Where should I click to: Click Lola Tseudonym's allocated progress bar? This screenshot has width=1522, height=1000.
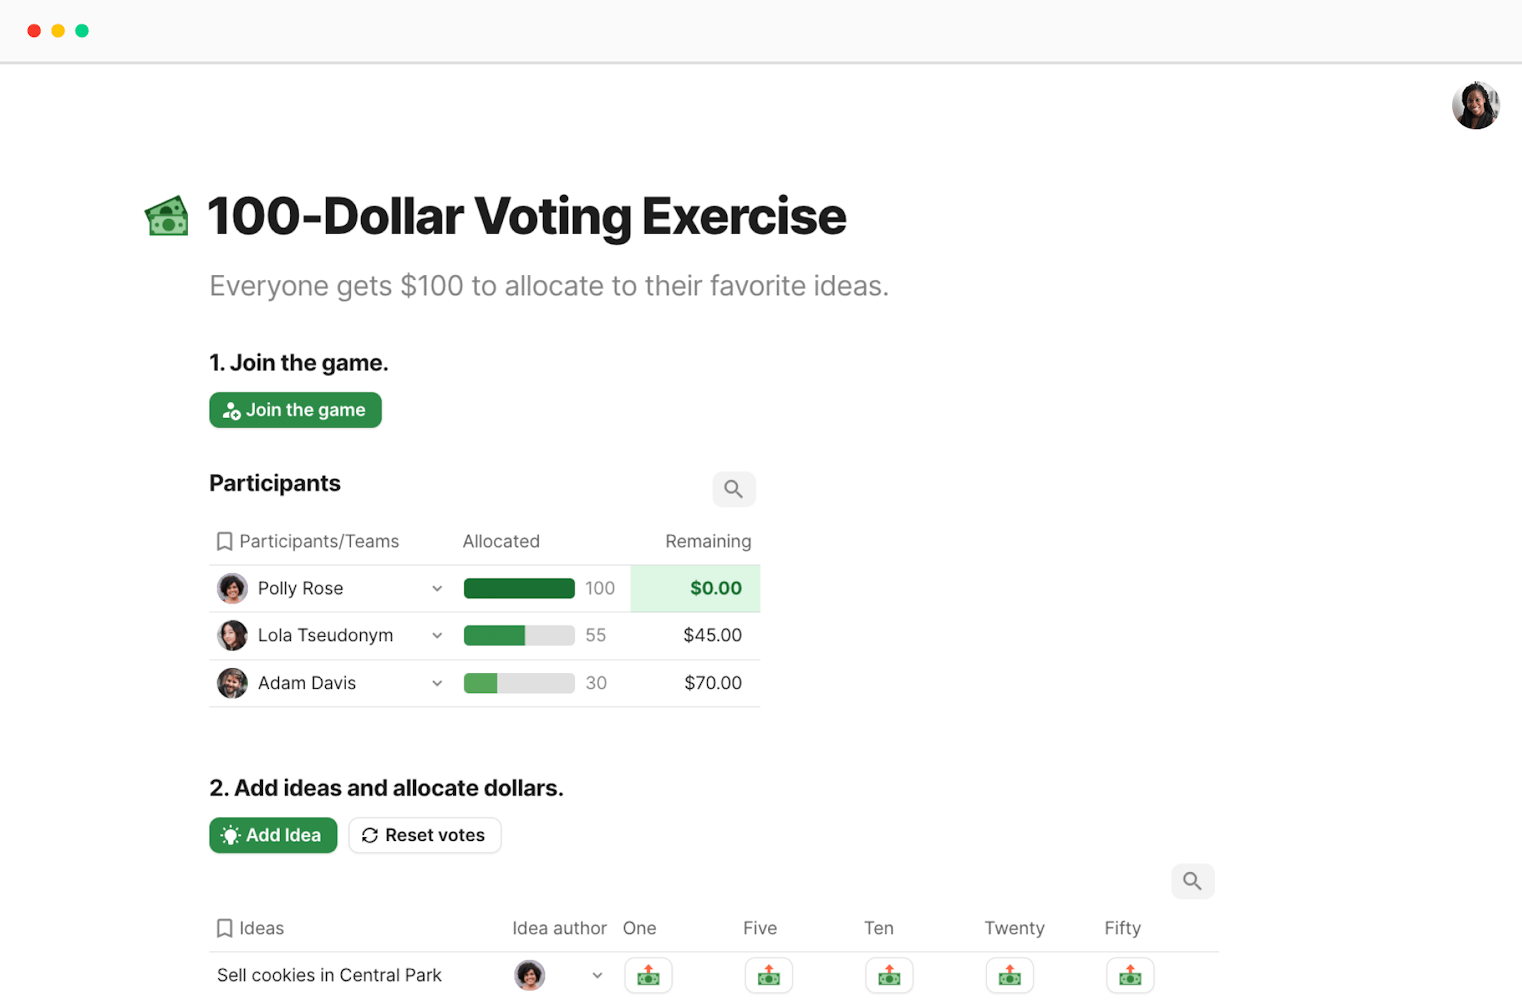point(519,636)
